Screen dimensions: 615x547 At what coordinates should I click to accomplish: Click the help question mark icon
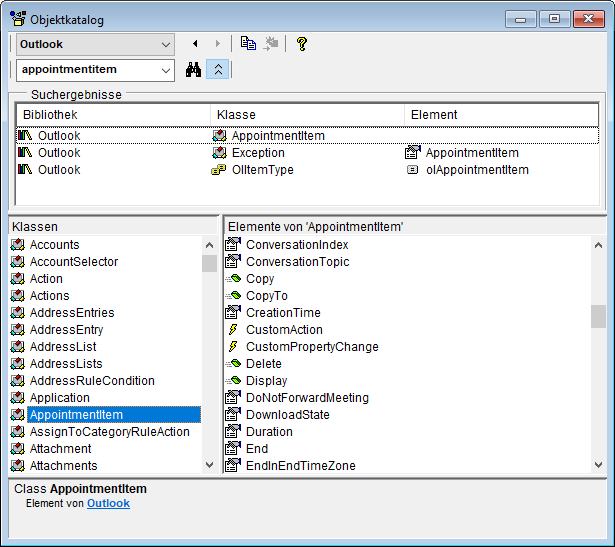(301, 44)
